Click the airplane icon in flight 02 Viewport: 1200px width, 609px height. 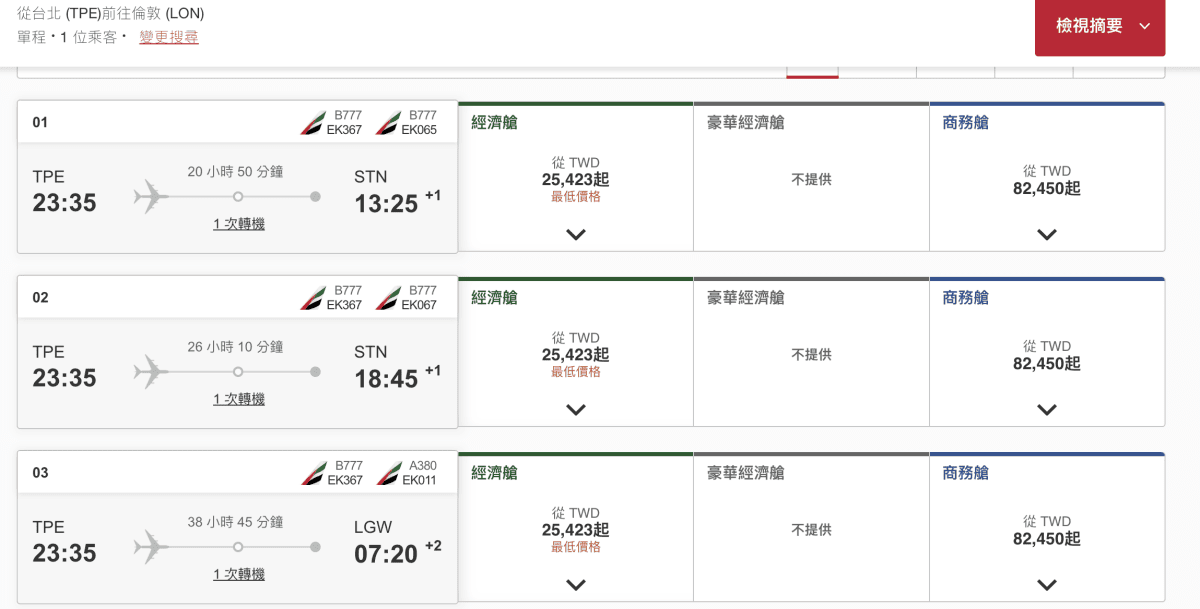click(150, 371)
